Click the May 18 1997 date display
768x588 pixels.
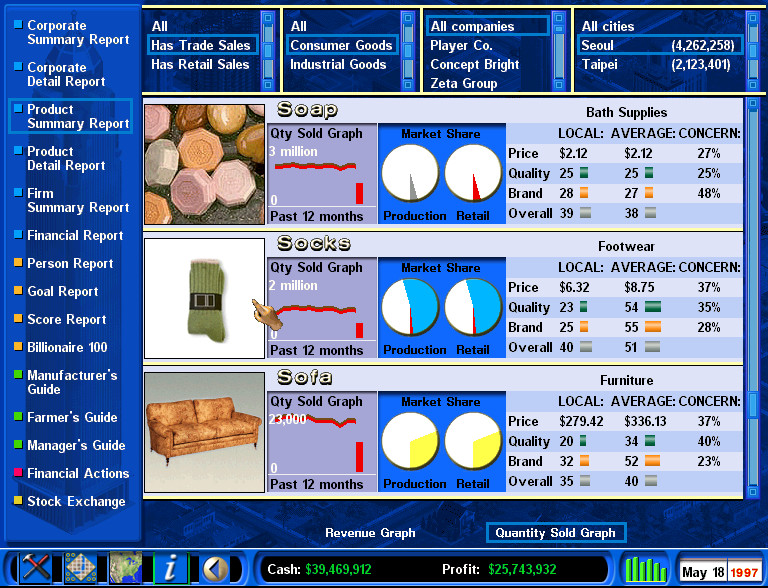[x=720, y=573]
